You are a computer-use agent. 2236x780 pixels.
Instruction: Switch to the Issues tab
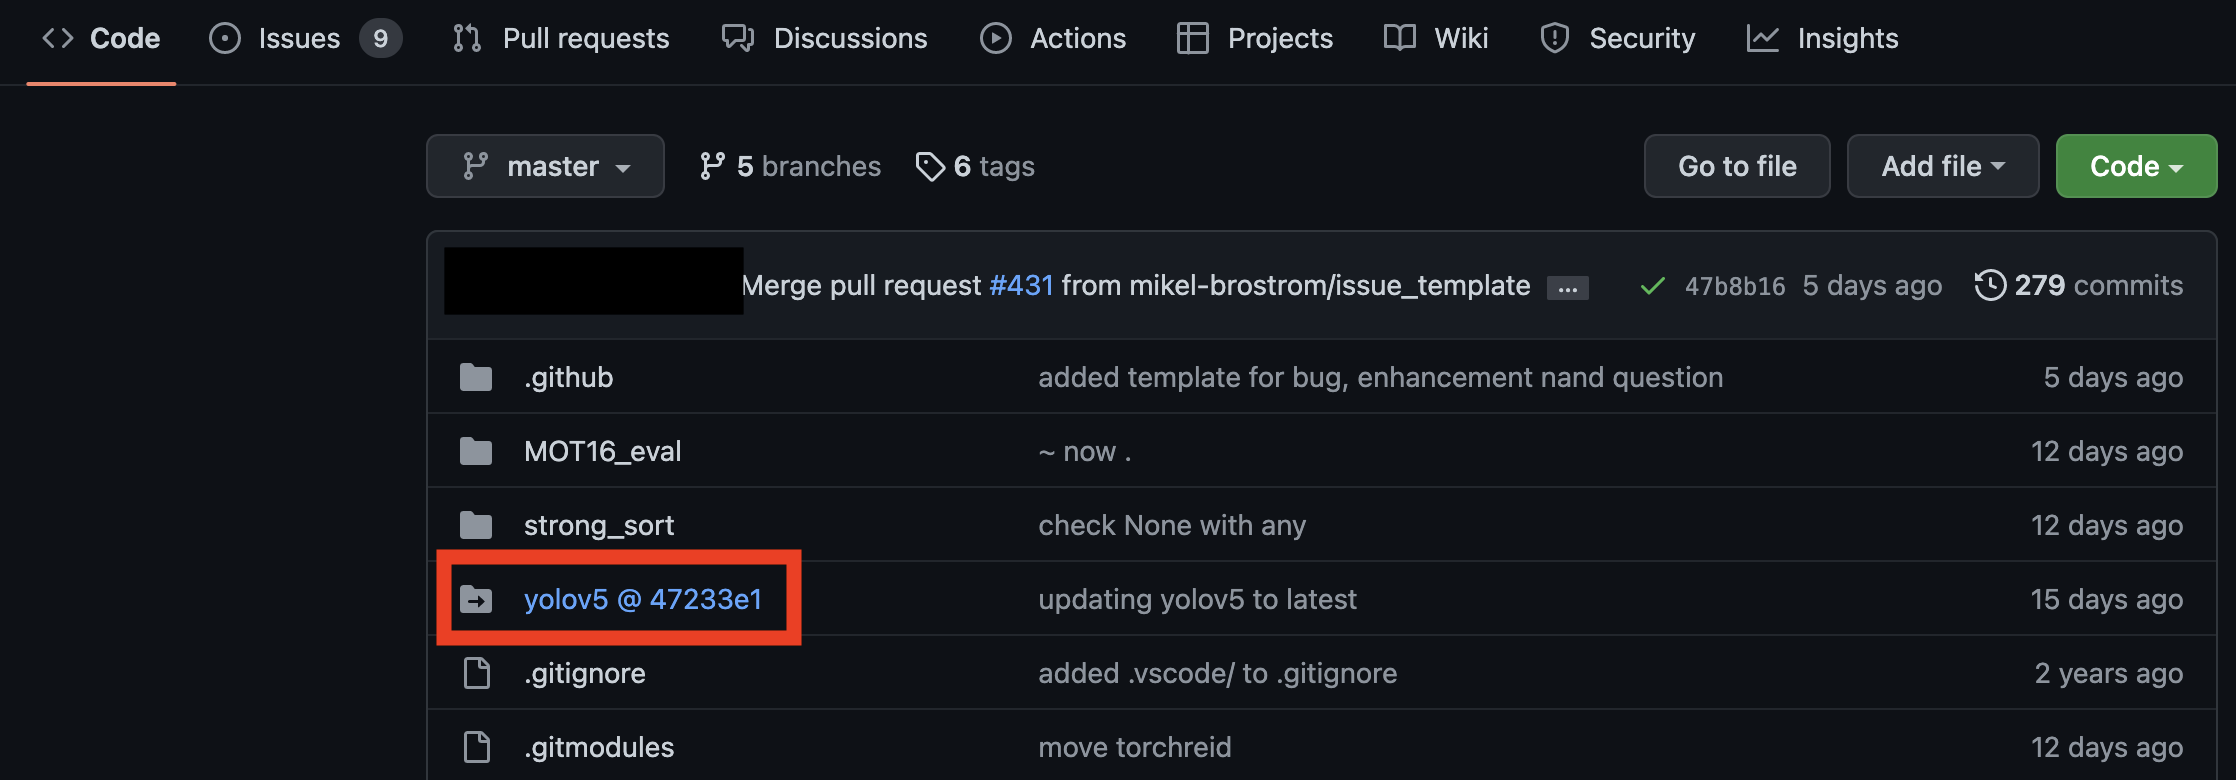(x=297, y=37)
